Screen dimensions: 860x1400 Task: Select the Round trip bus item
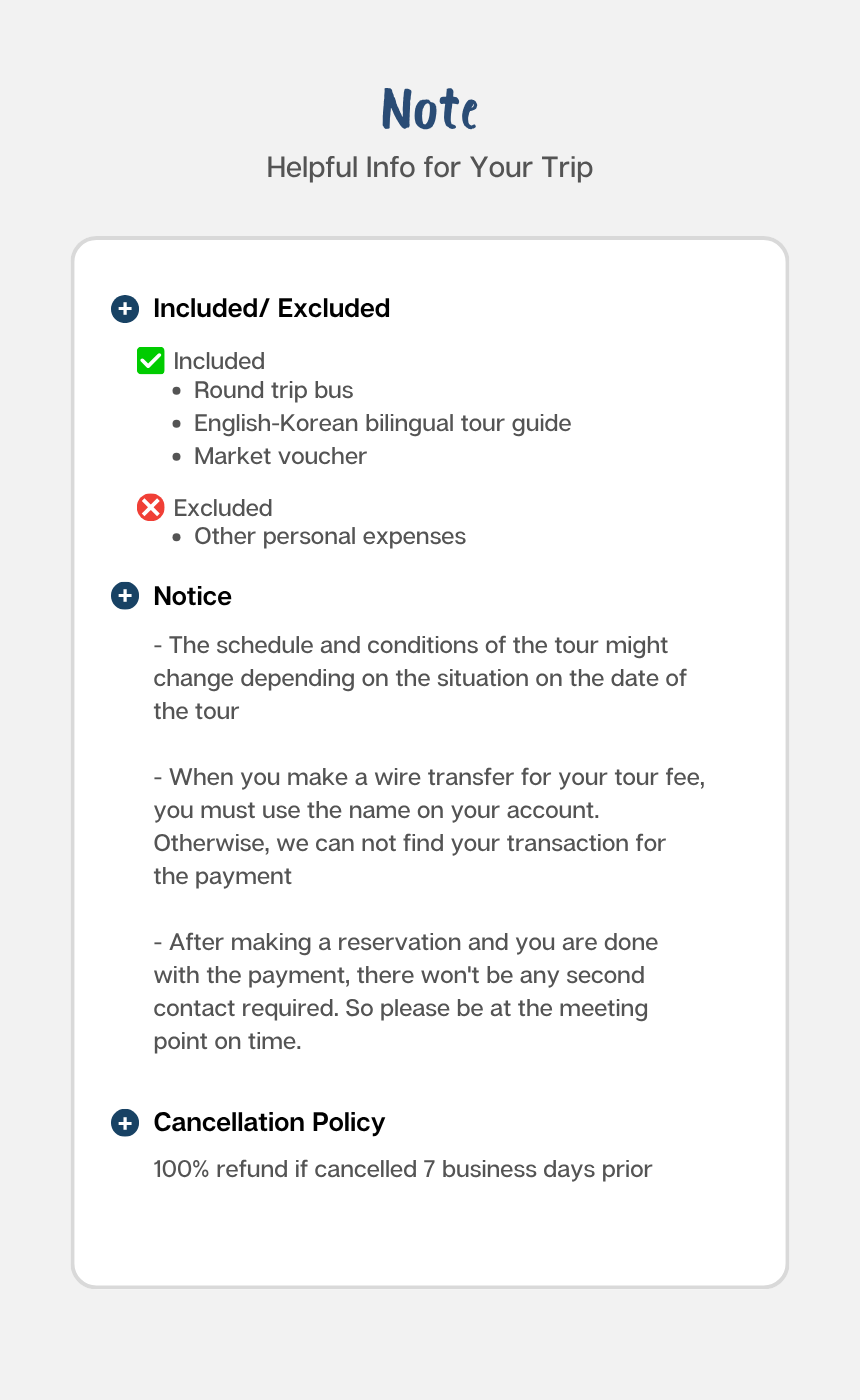273,390
